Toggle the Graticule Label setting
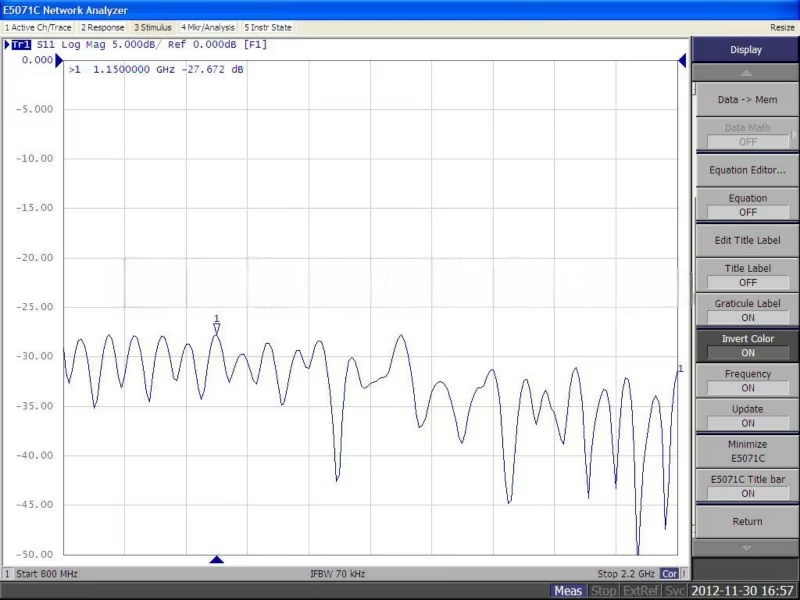This screenshot has width=800, height=600. click(747, 310)
